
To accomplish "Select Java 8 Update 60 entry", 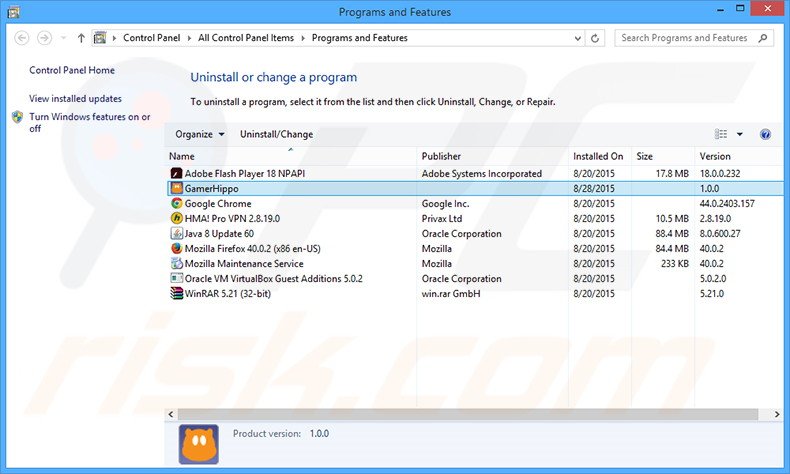I will (475, 234).
